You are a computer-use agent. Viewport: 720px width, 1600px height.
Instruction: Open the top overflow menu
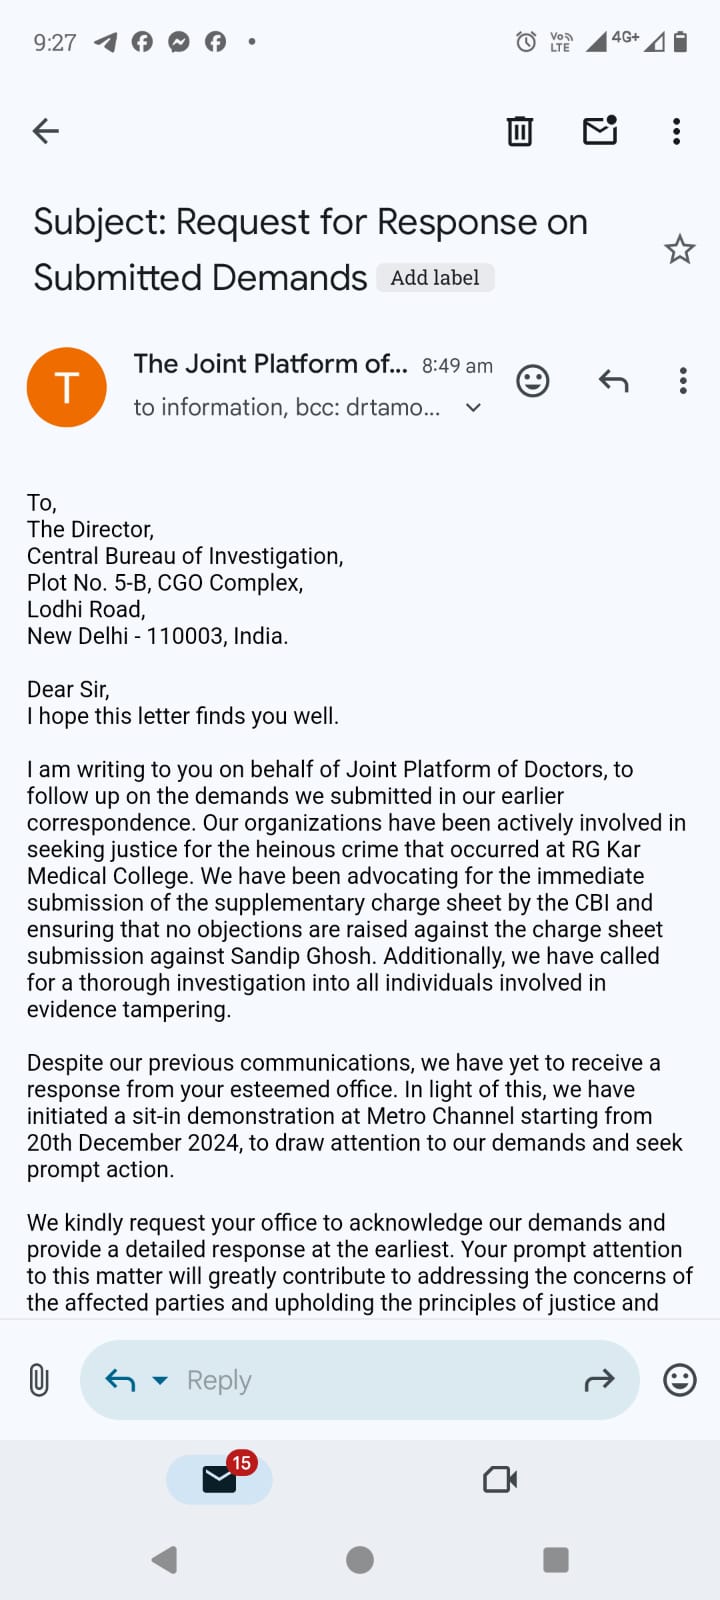[677, 131]
